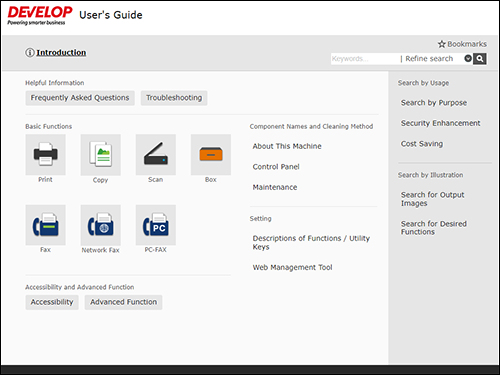The width and height of the screenshot is (500, 375).
Task: Open the Control Panel link
Action: tap(276, 167)
